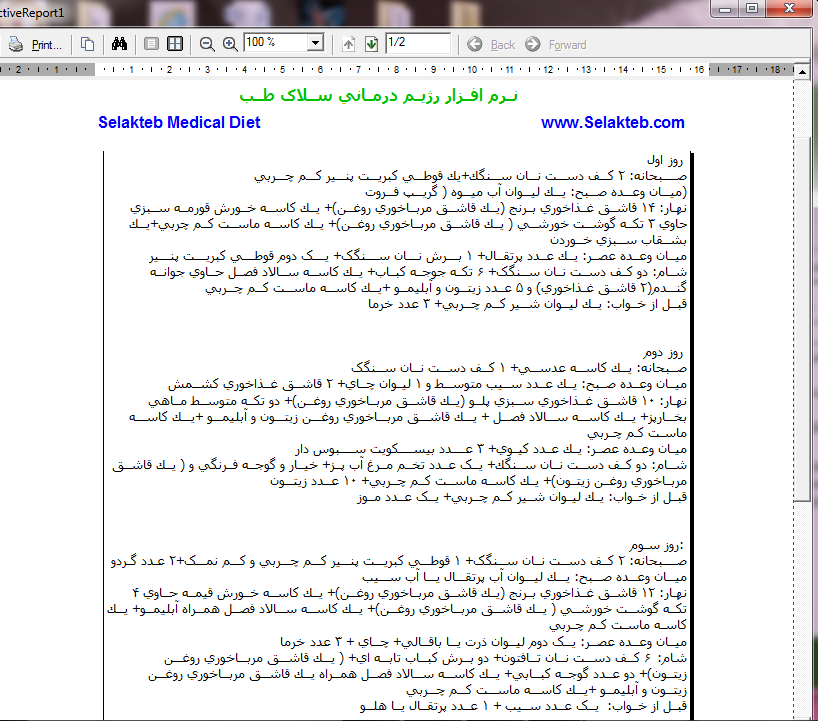Click the Zoom out magnifier icon
Image resolution: width=818 pixels, height=721 pixels.
click(207, 44)
